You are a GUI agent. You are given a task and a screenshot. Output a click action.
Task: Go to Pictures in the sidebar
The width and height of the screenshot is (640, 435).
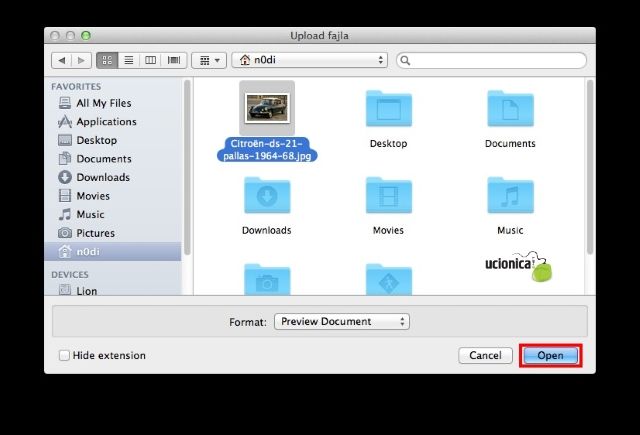coord(95,233)
